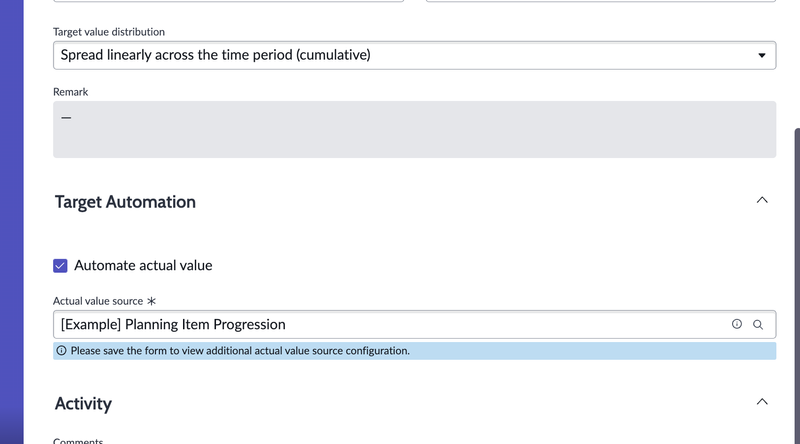Click the Target Automation section heading

point(125,202)
